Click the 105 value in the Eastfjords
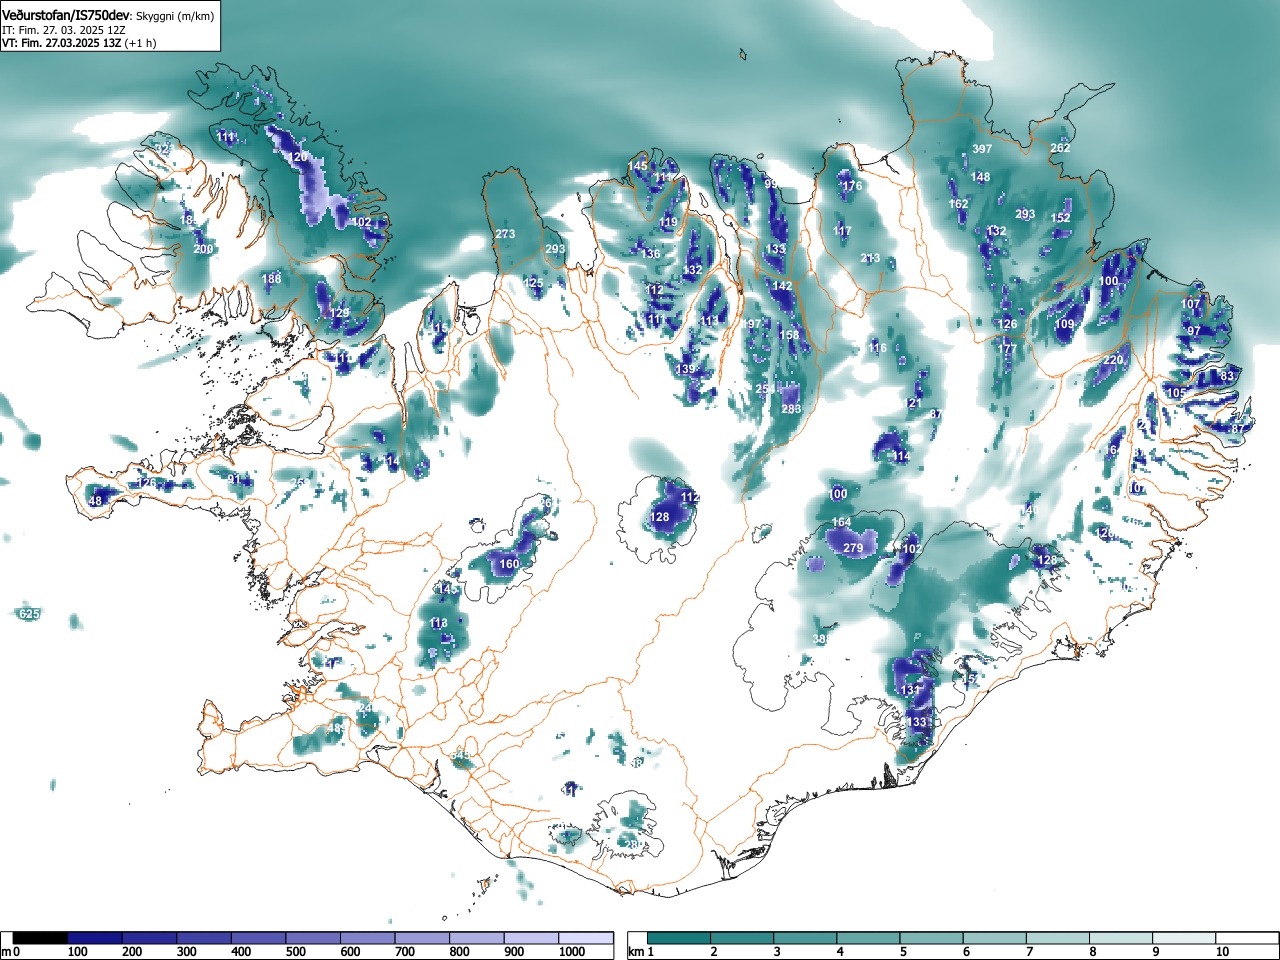 pyautogui.click(x=1176, y=393)
